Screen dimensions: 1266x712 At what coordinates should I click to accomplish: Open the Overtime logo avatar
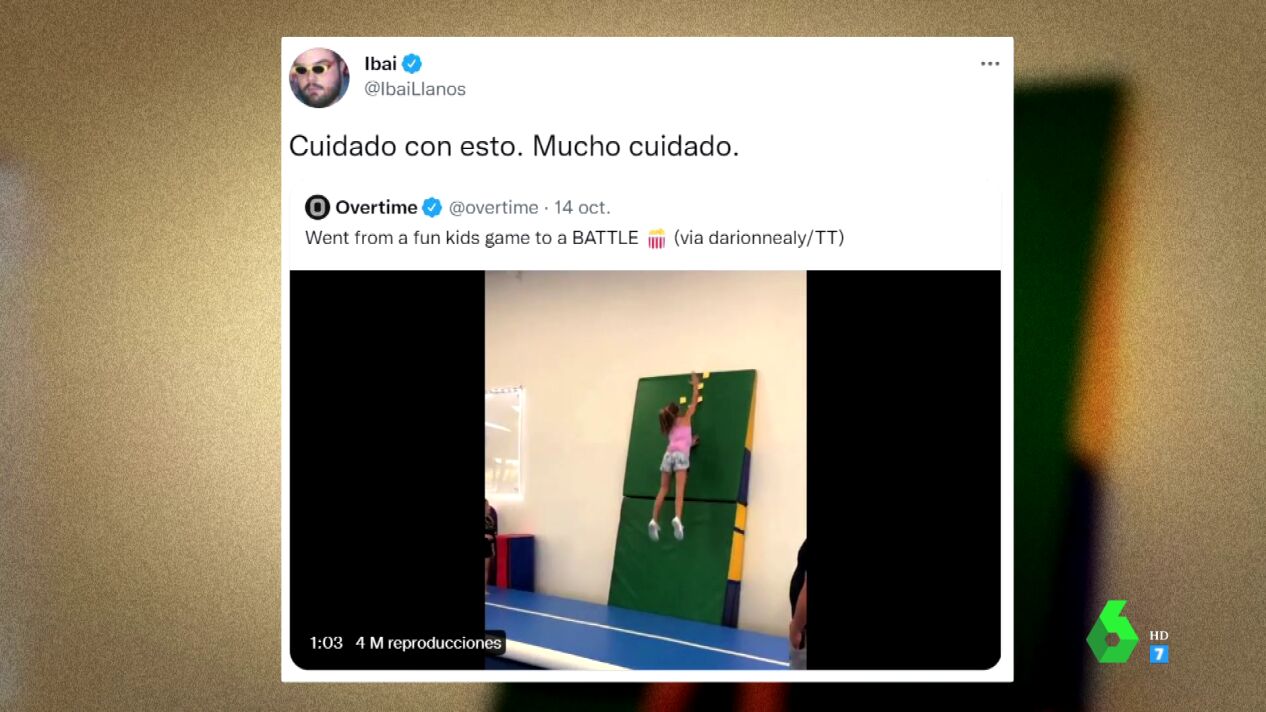(318, 207)
